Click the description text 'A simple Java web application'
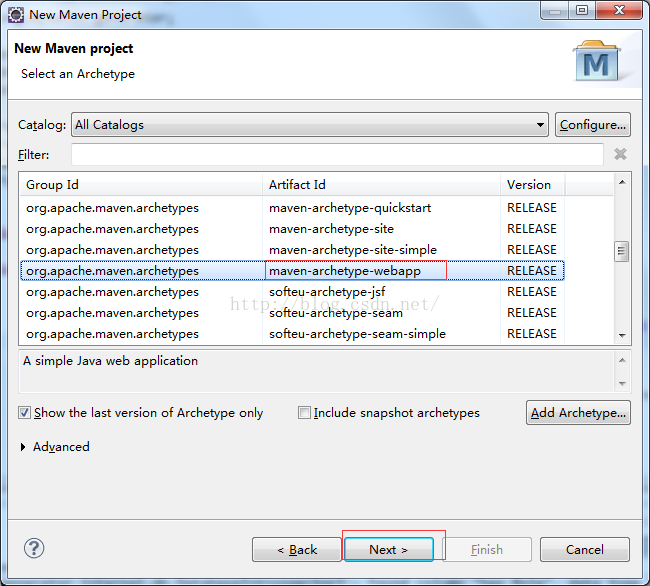 110,361
